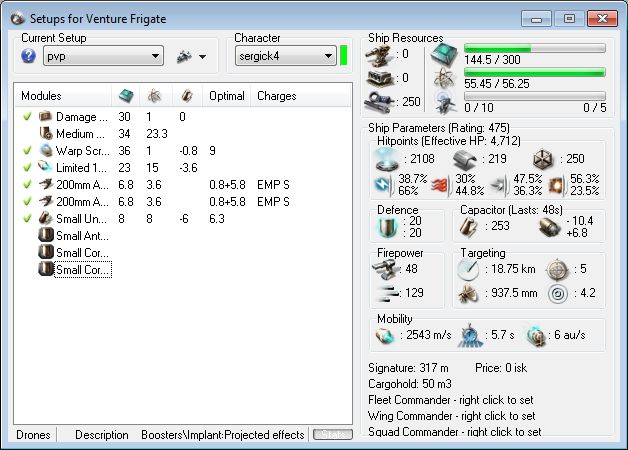This screenshot has height=450, width=628.
Task: Click the capacitor amount icon 253
Action: tap(469, 227)
